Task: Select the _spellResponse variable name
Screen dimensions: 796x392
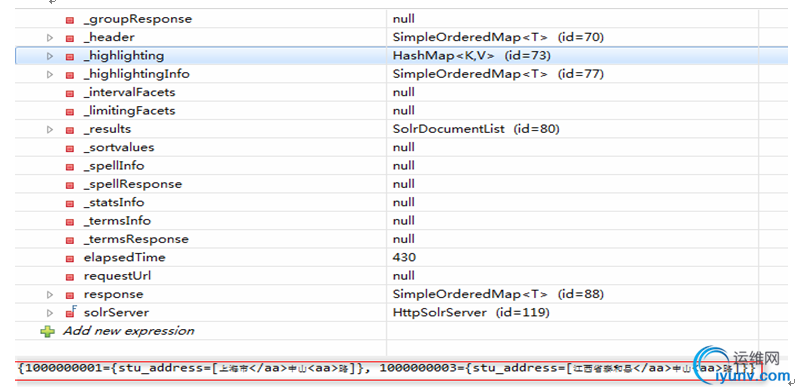Action: pyautogui.click(x=132, y=184)
